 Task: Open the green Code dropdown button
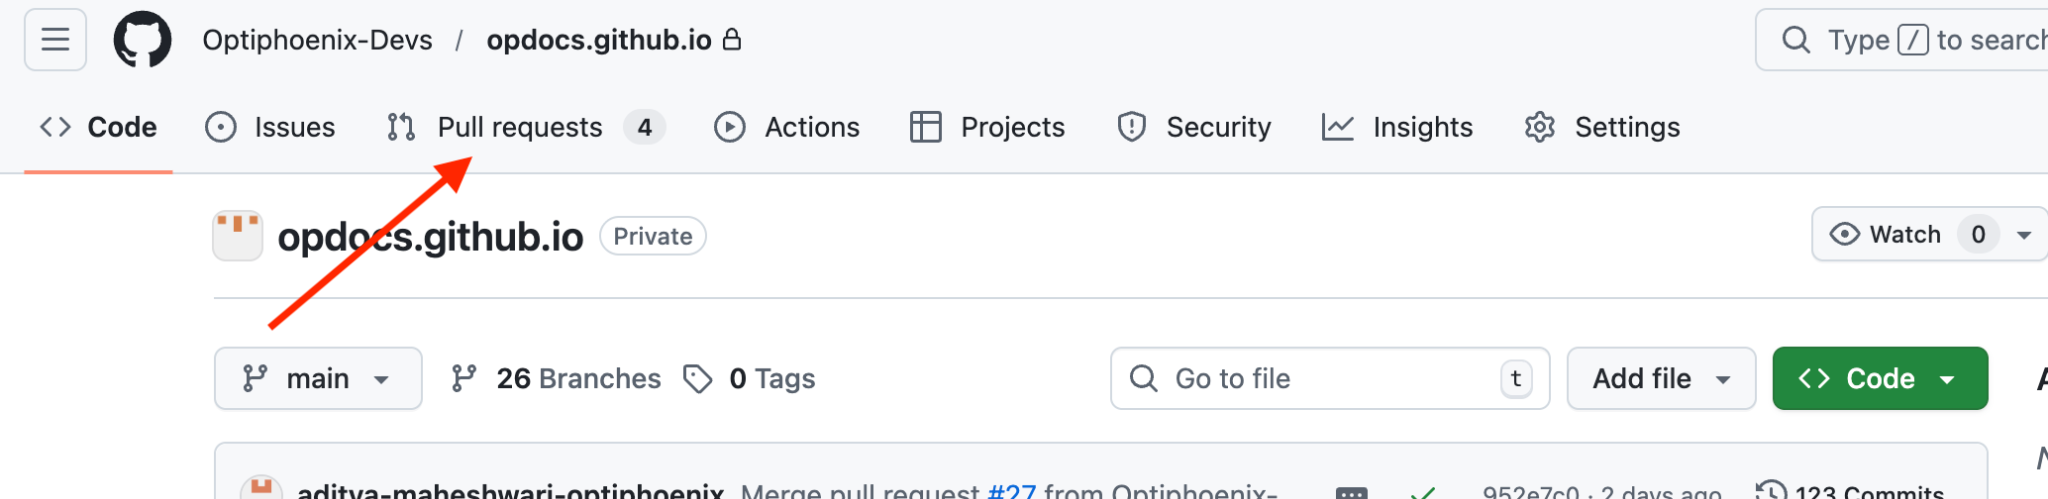[1879, 379]
